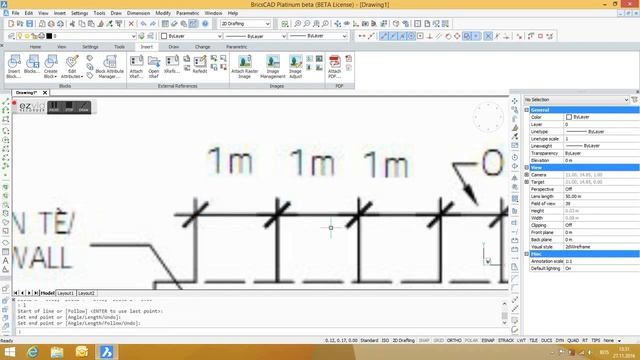Click the Lens length value 50.00 m
Viewport: 640px width, 360px height.
(x=601, y=196)
